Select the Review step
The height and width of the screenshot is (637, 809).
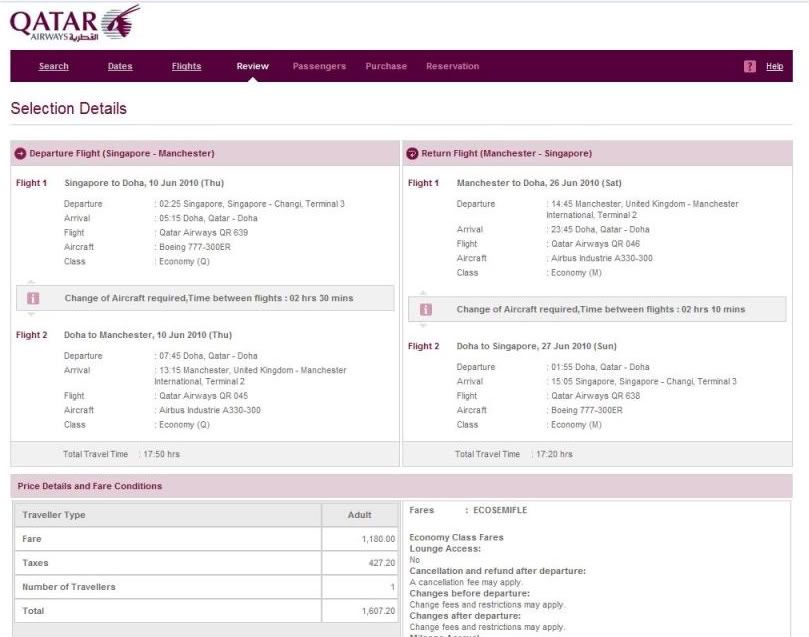[x=252, y=66]
